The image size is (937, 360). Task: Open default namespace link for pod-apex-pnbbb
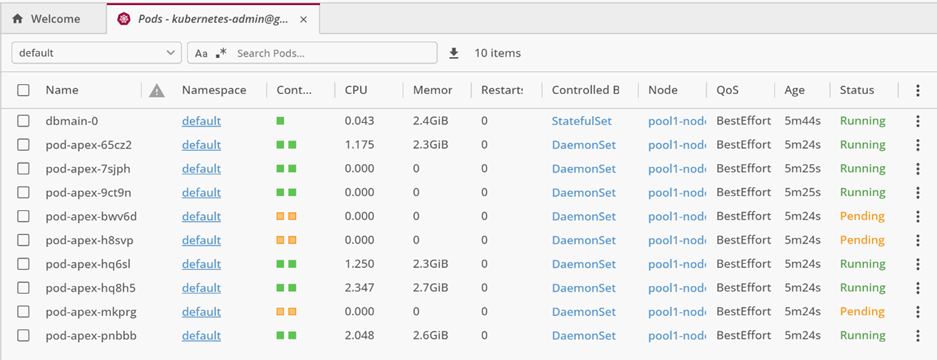click(201, 335)
